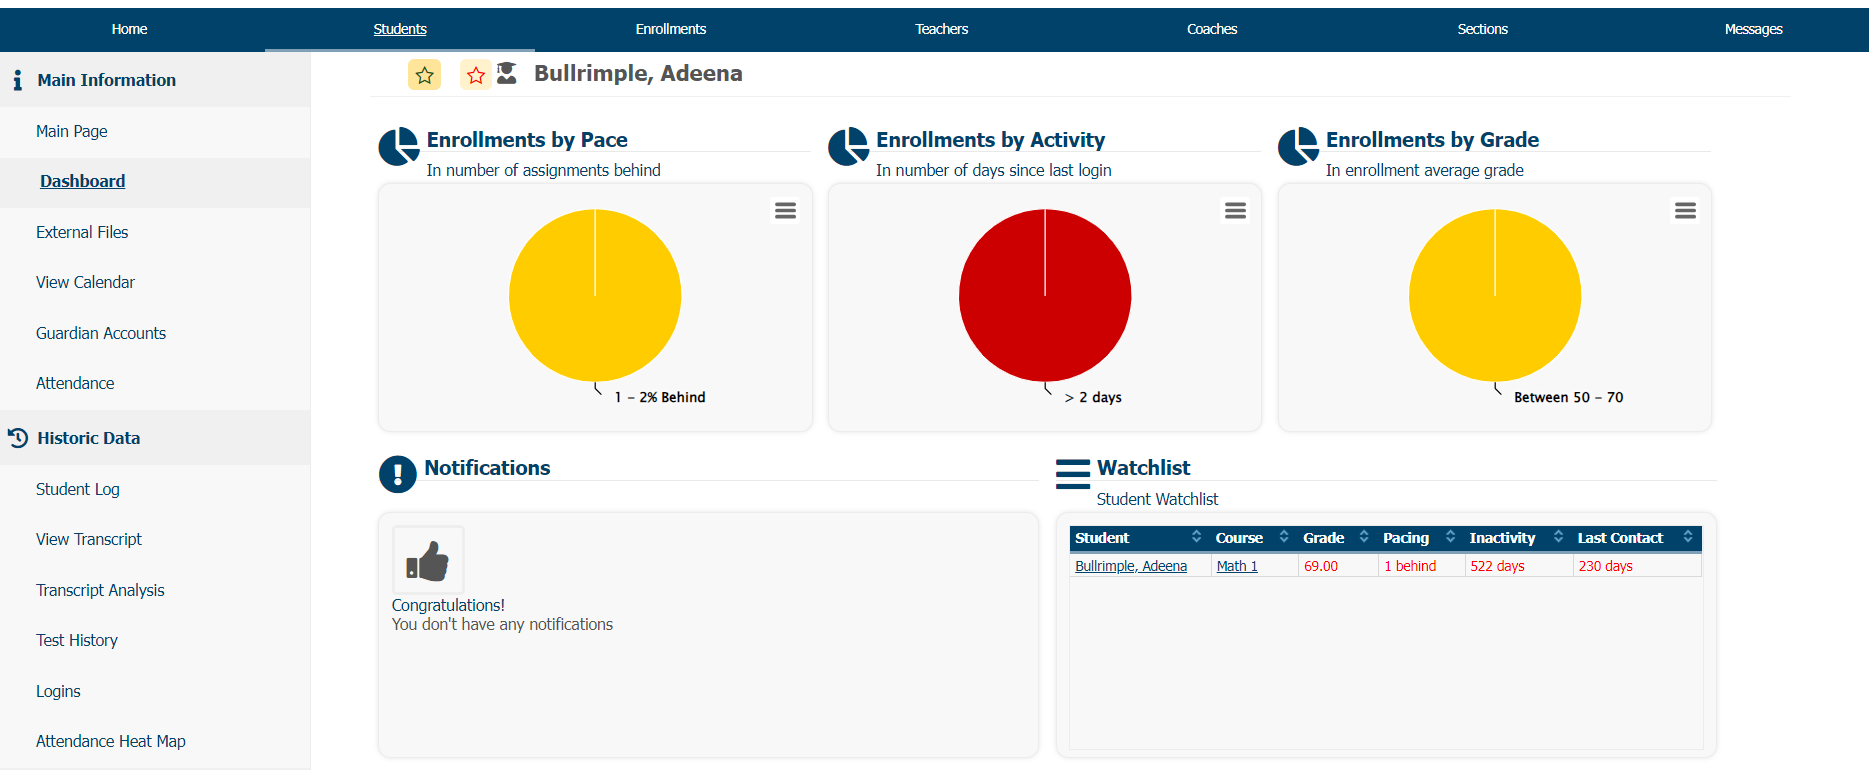Sort watchlist by Inactivity column arrows
The height and width of the screenshot is (770, 1869).
point(1558,537)
